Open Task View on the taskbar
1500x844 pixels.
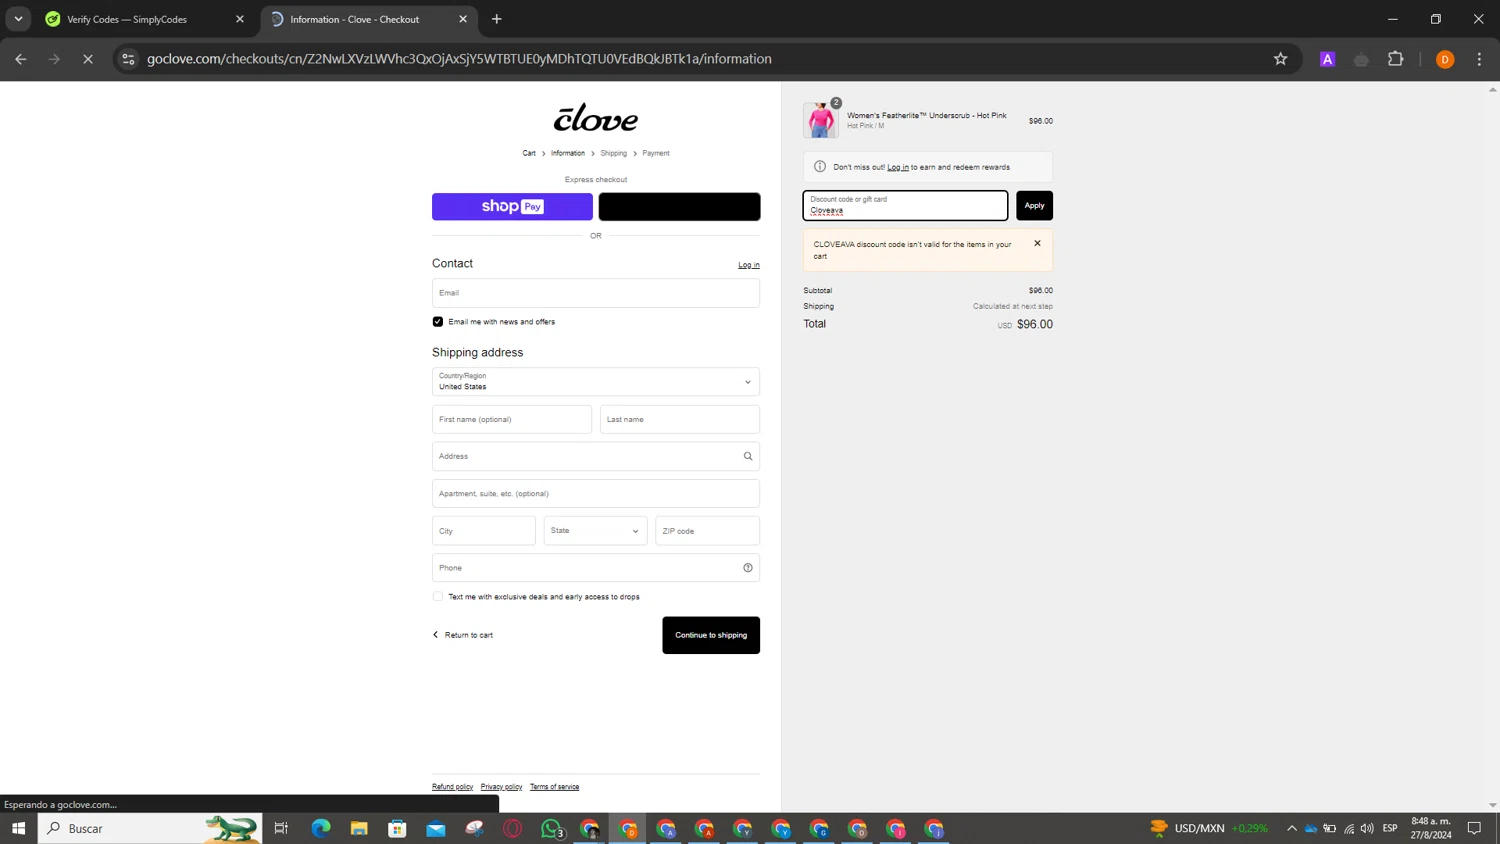[x=281, y=828]
